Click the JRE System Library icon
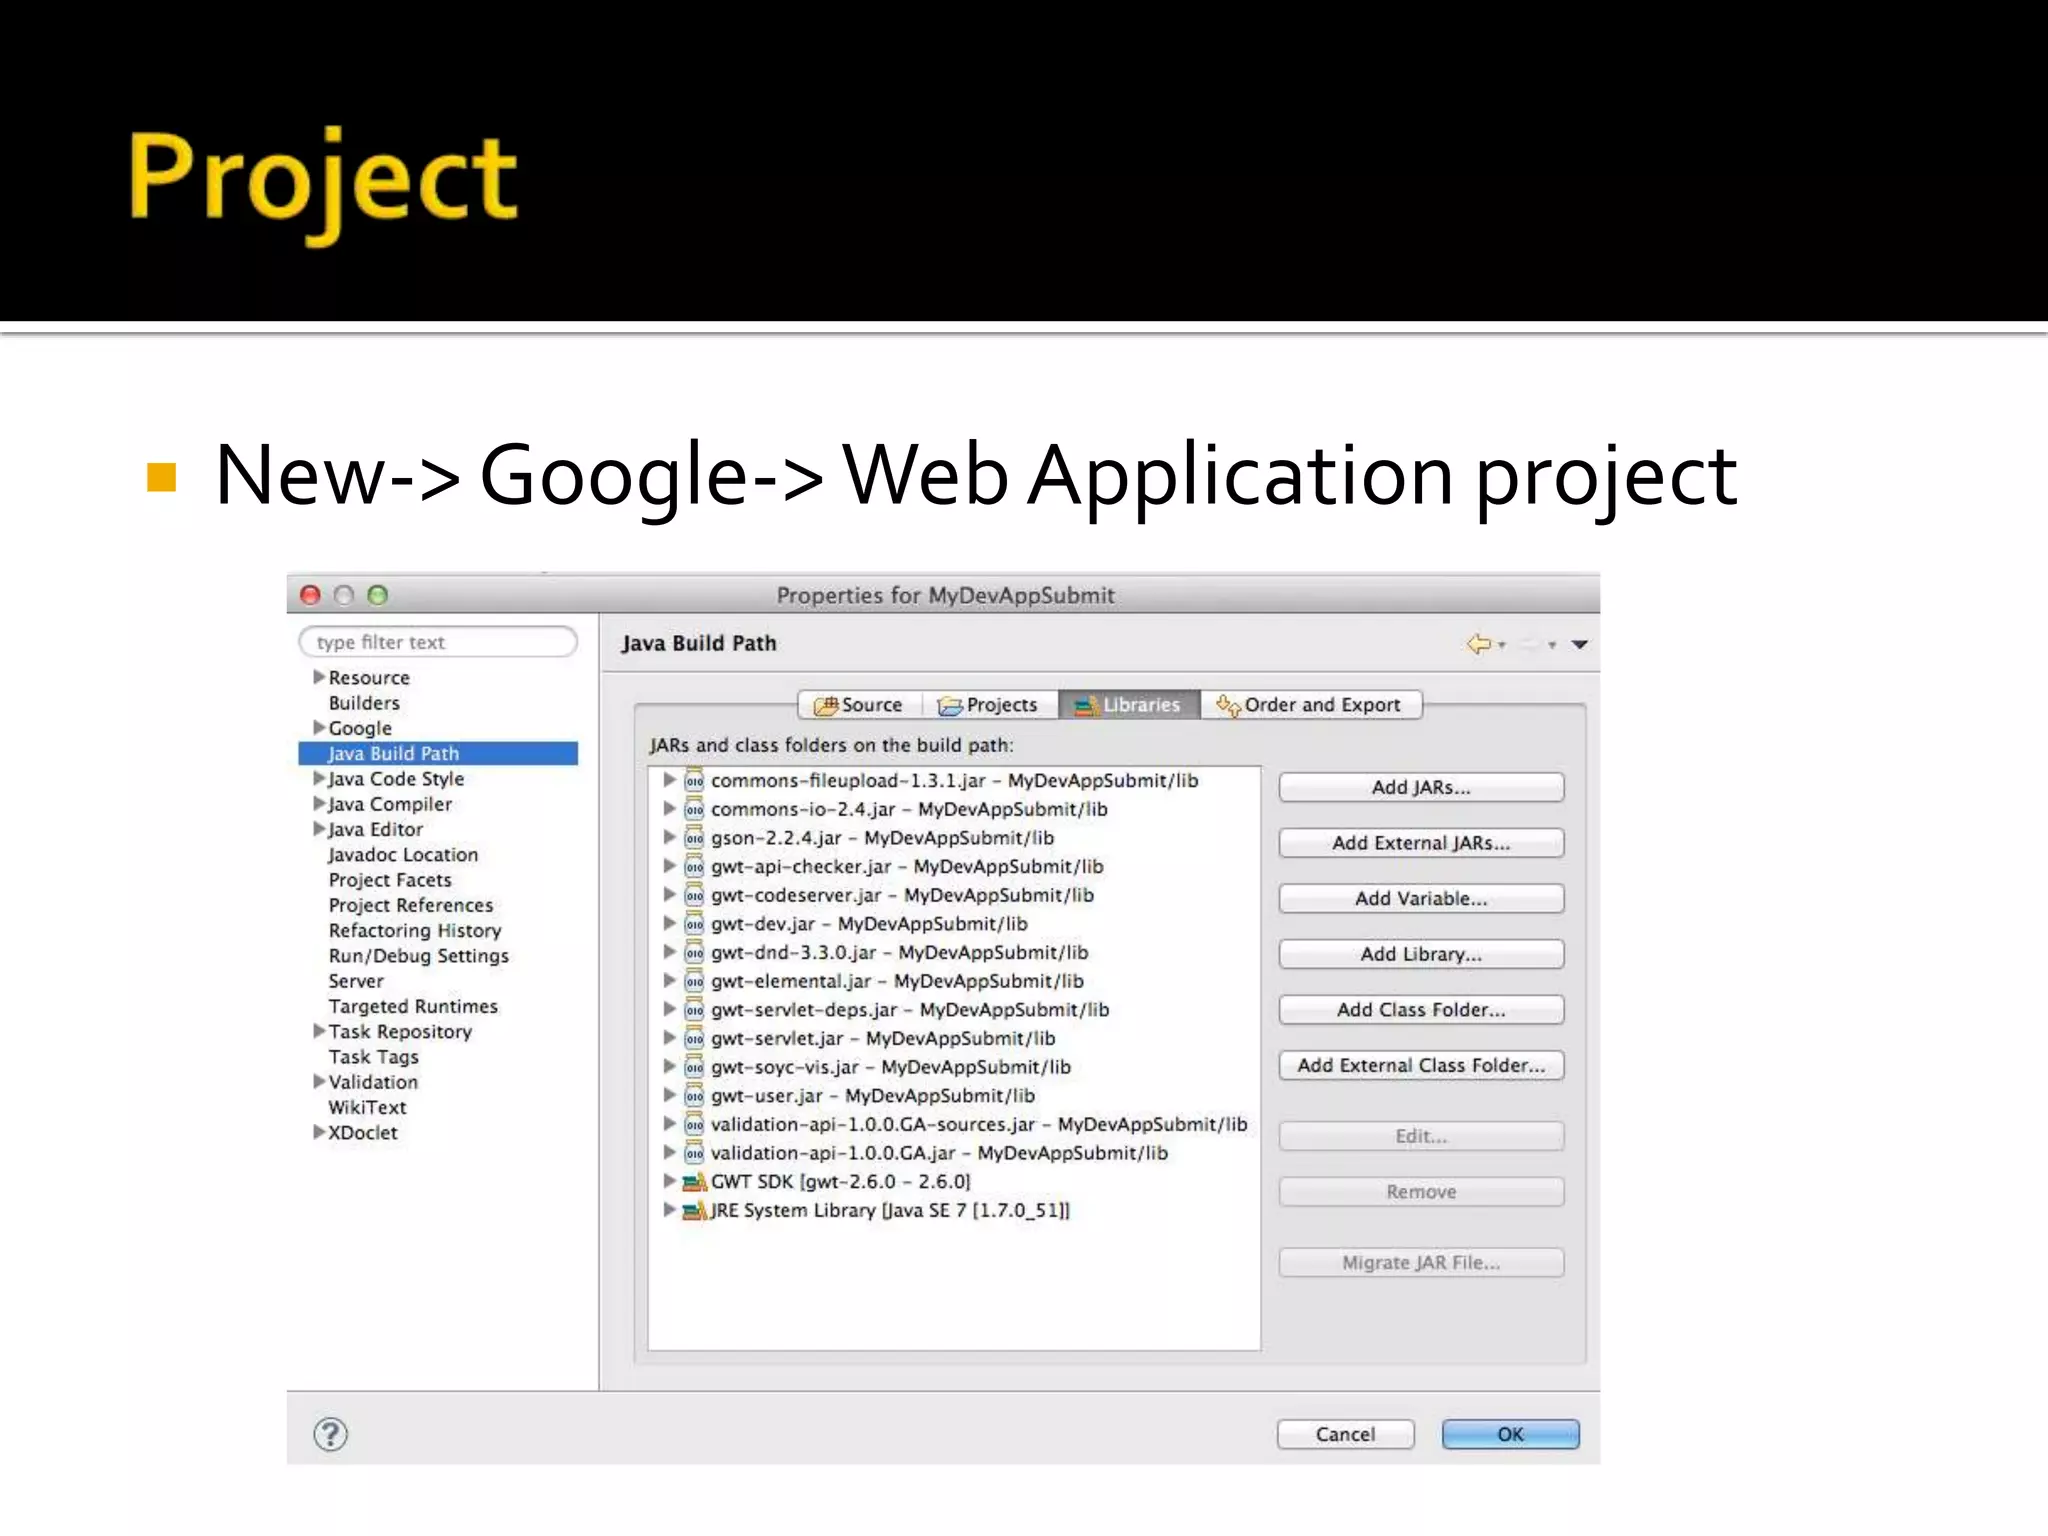This screenshot has width=2048, height=1536. click(695, 1211)
